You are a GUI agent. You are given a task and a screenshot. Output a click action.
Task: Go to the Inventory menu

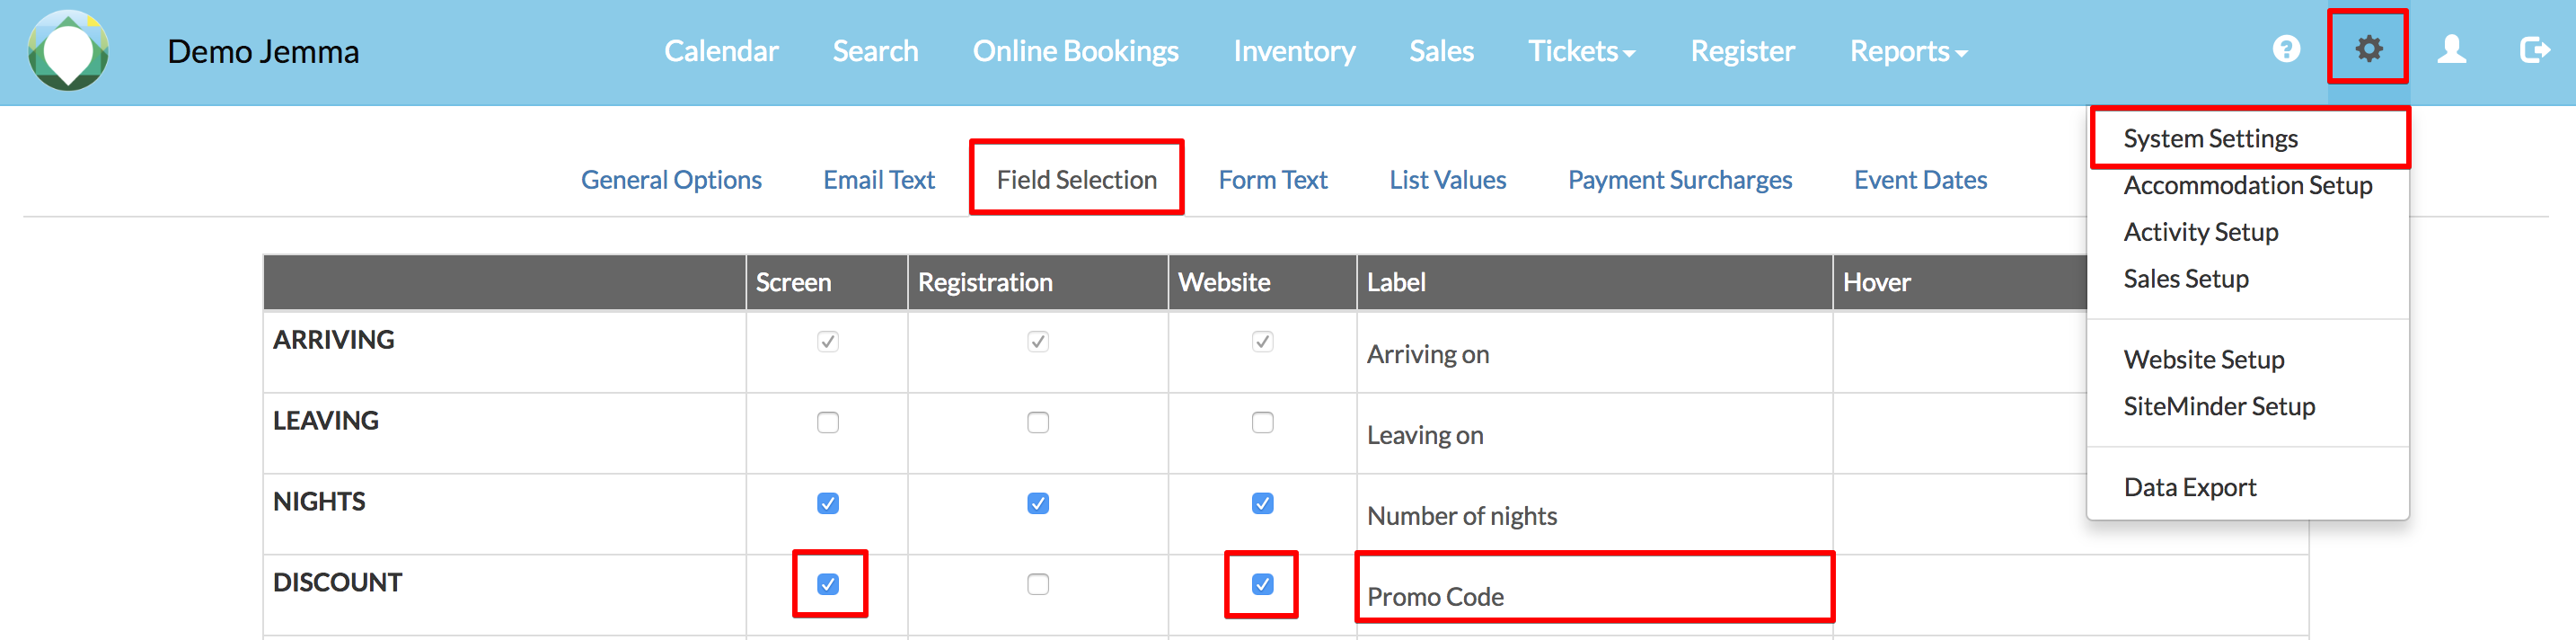pyautogui.click(x=1294, y=50)
